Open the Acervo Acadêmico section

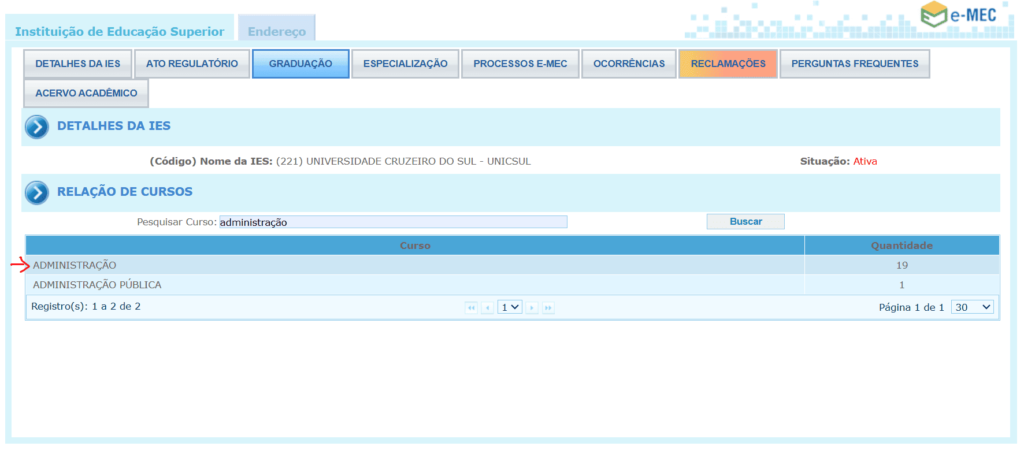(86, 93)
